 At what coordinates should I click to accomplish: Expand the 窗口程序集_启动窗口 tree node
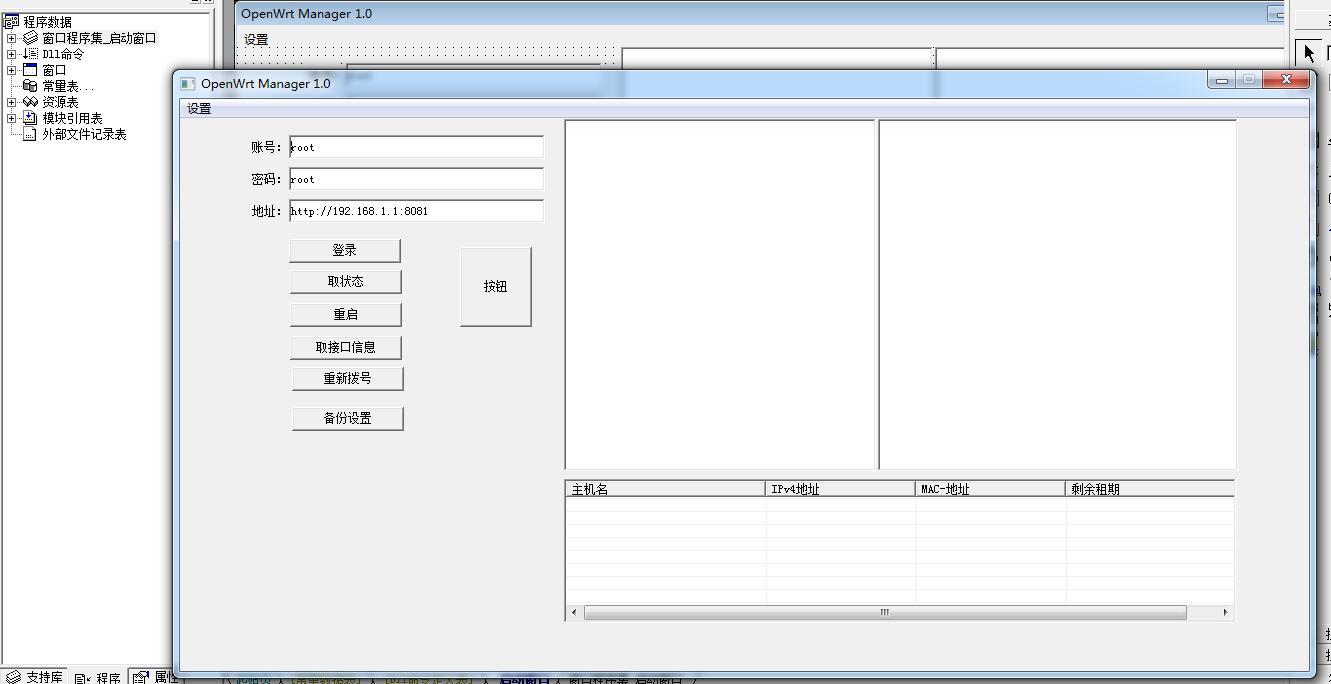pyautogui.click(x=11, y=38)
